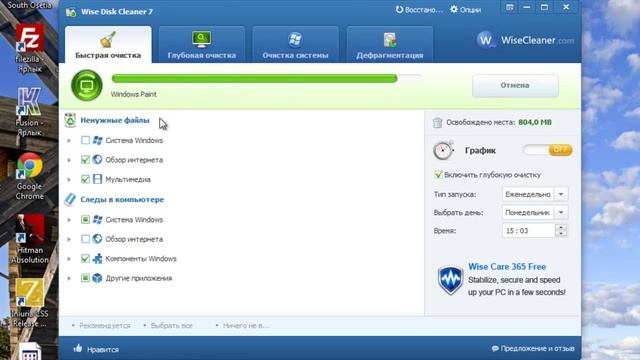
Task: Click the Отмена button
Action: point(515,85)
